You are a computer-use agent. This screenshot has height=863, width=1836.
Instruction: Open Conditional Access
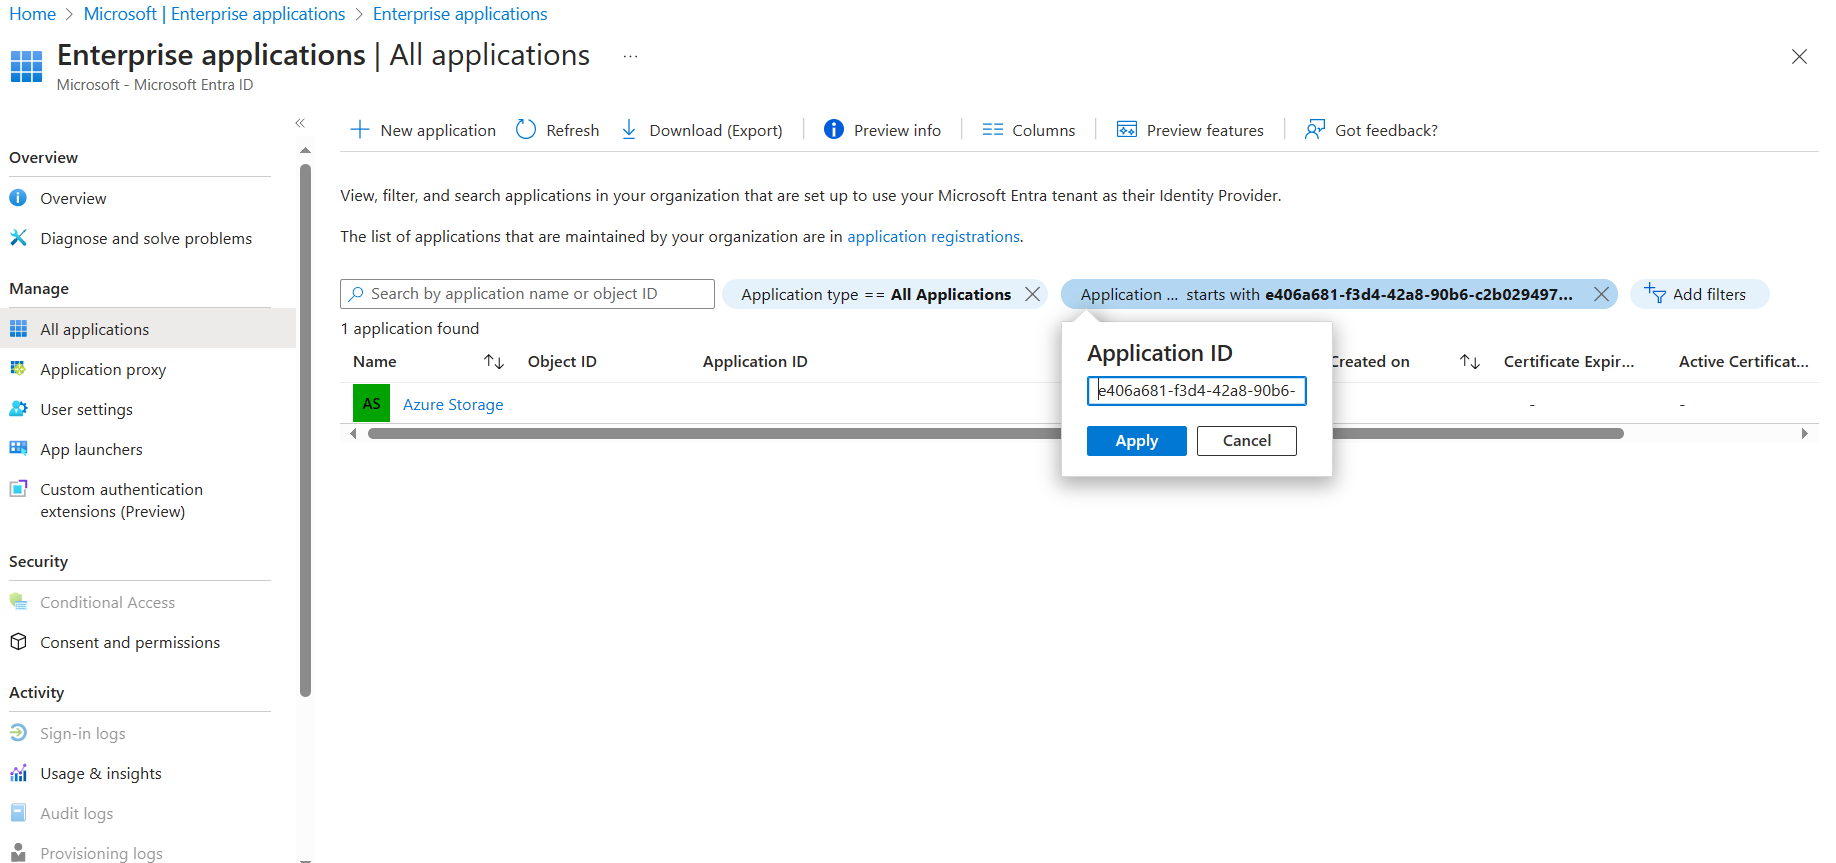point(107,602)
